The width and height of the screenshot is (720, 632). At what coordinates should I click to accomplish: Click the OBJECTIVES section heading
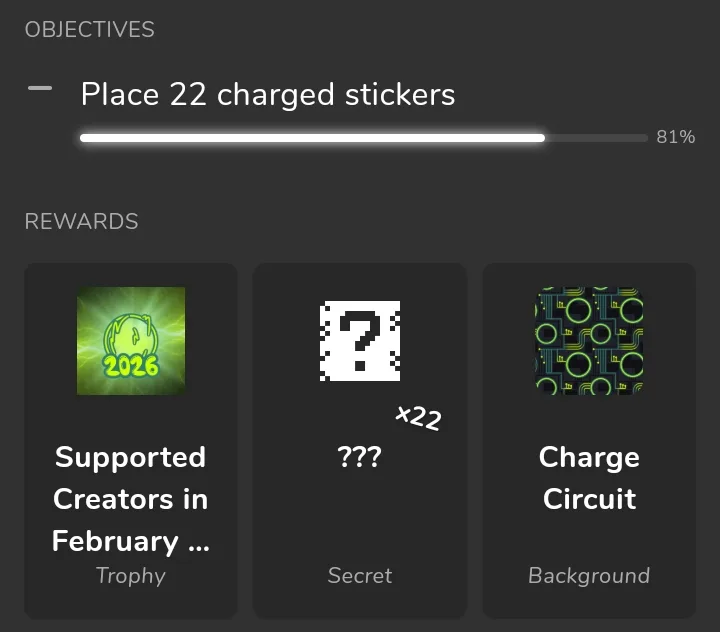point(89,29)
